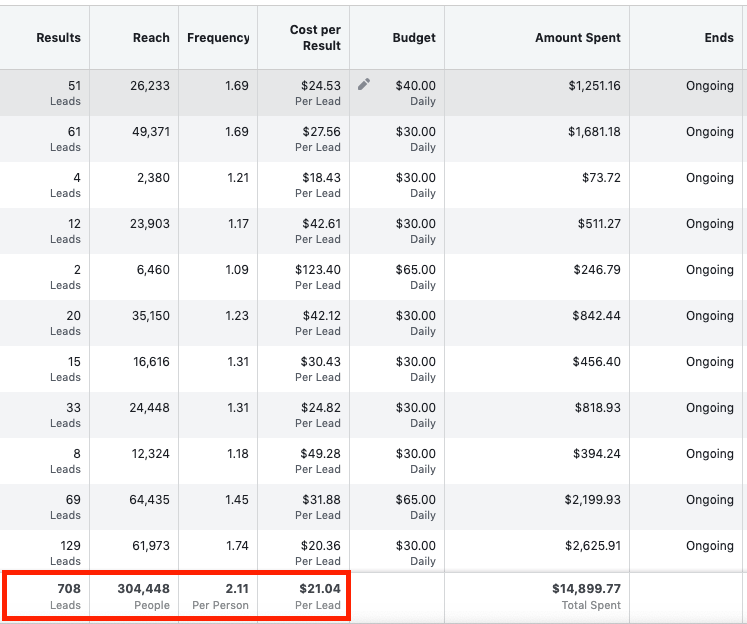Click the total reach 304,448 People

[x=143, y=596]
